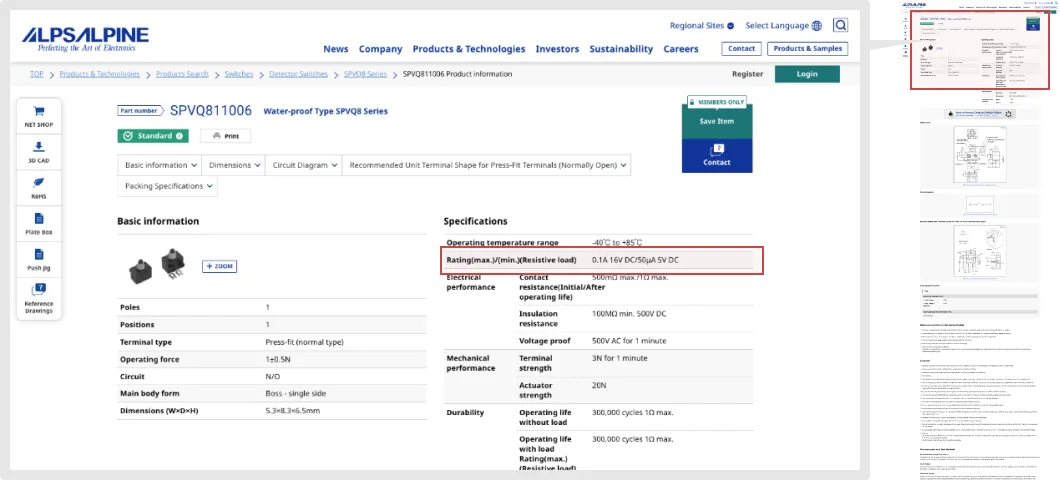Screen dimensions: 1060x480
Task: Open the NET SHOP cart icon
Action: click(x=39, y=112)
